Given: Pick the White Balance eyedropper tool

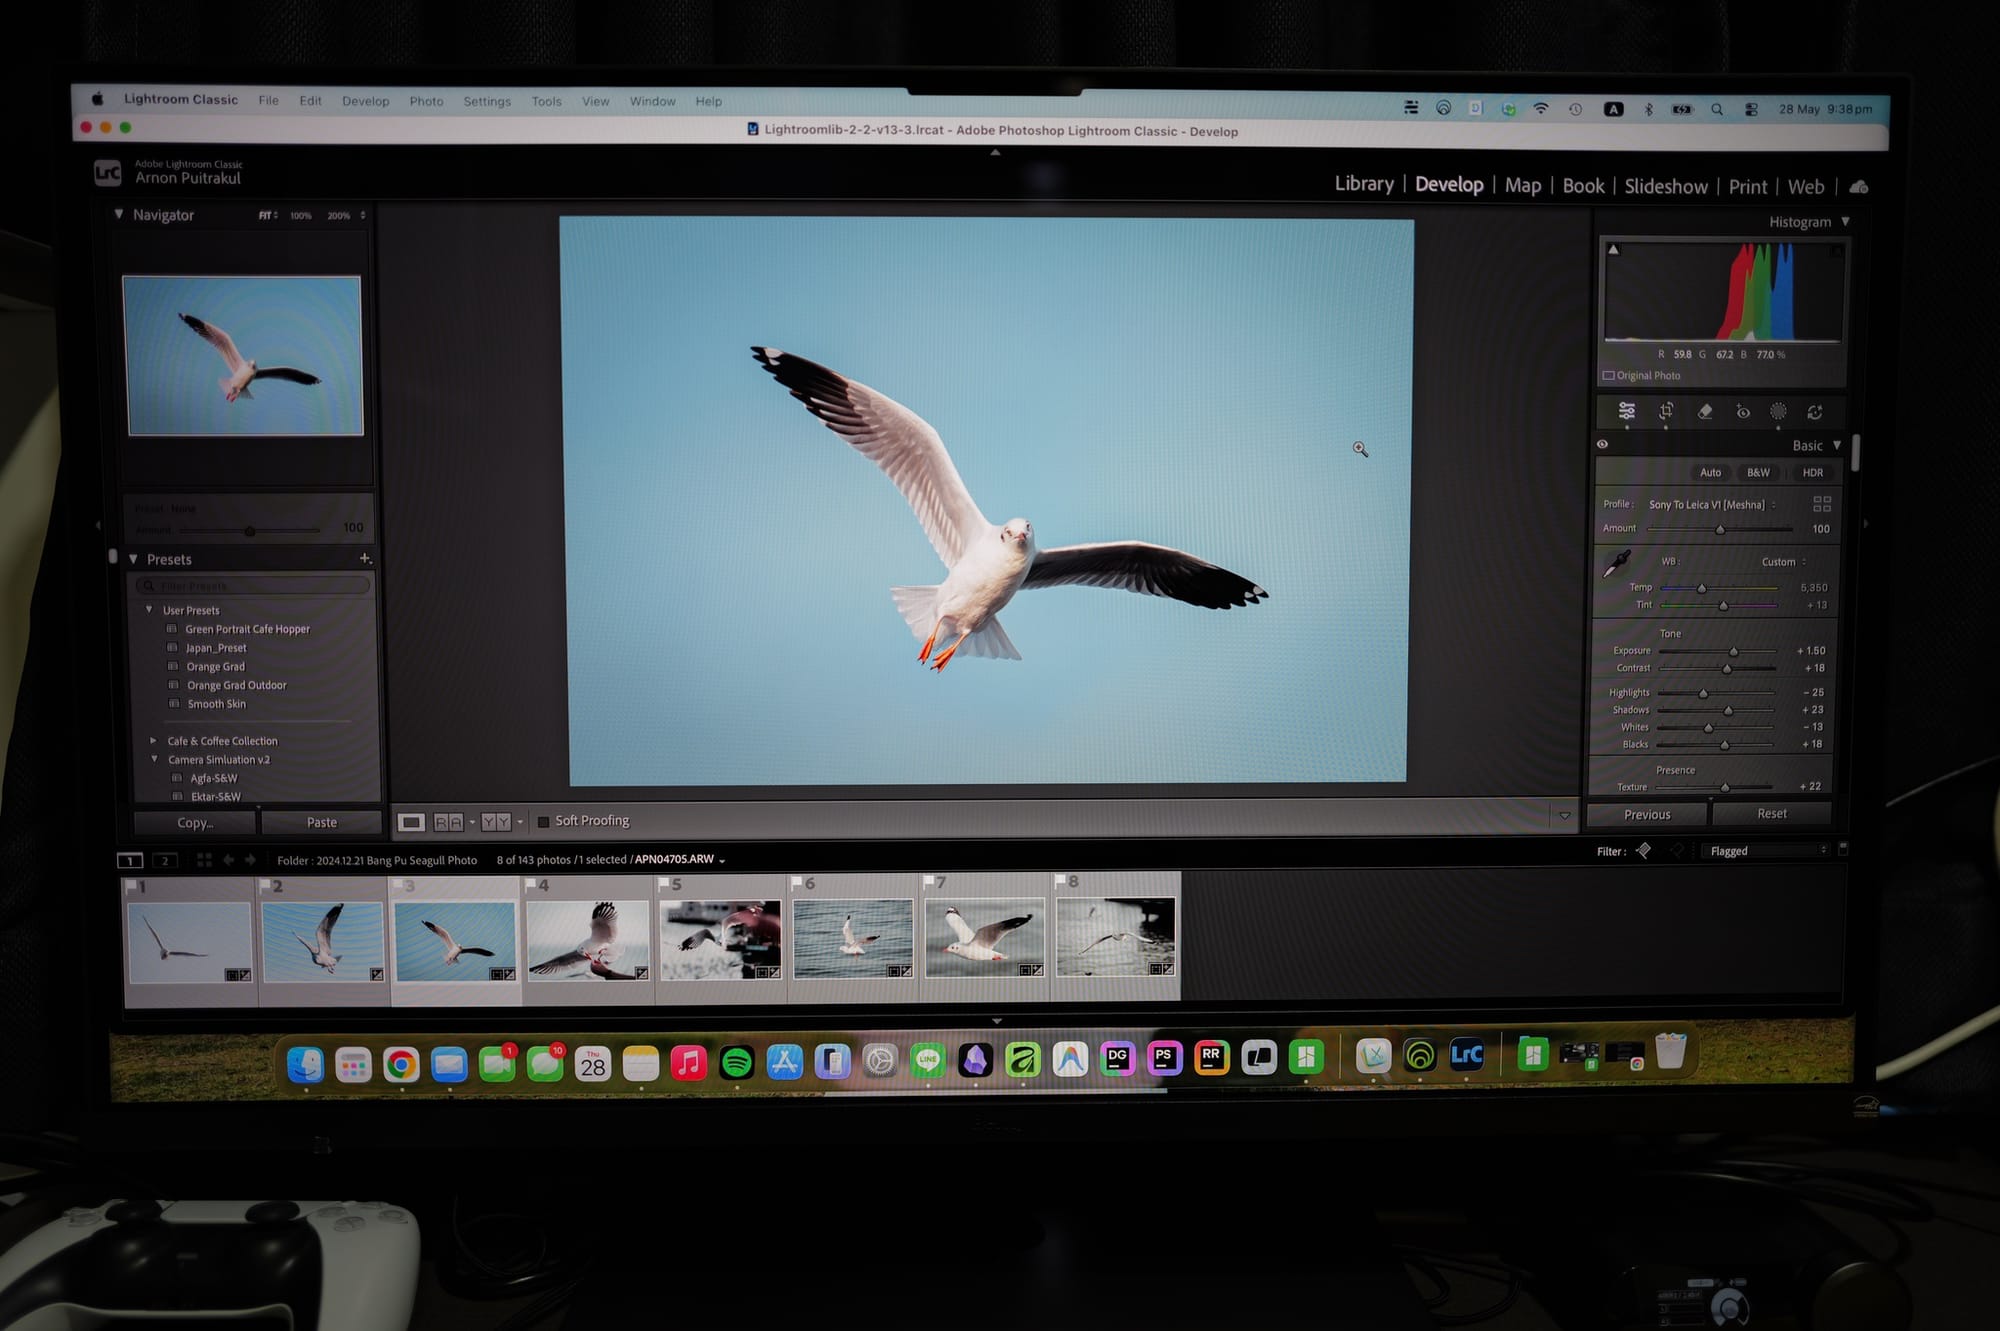Looking at the screenshot, I should (1617, 563).
